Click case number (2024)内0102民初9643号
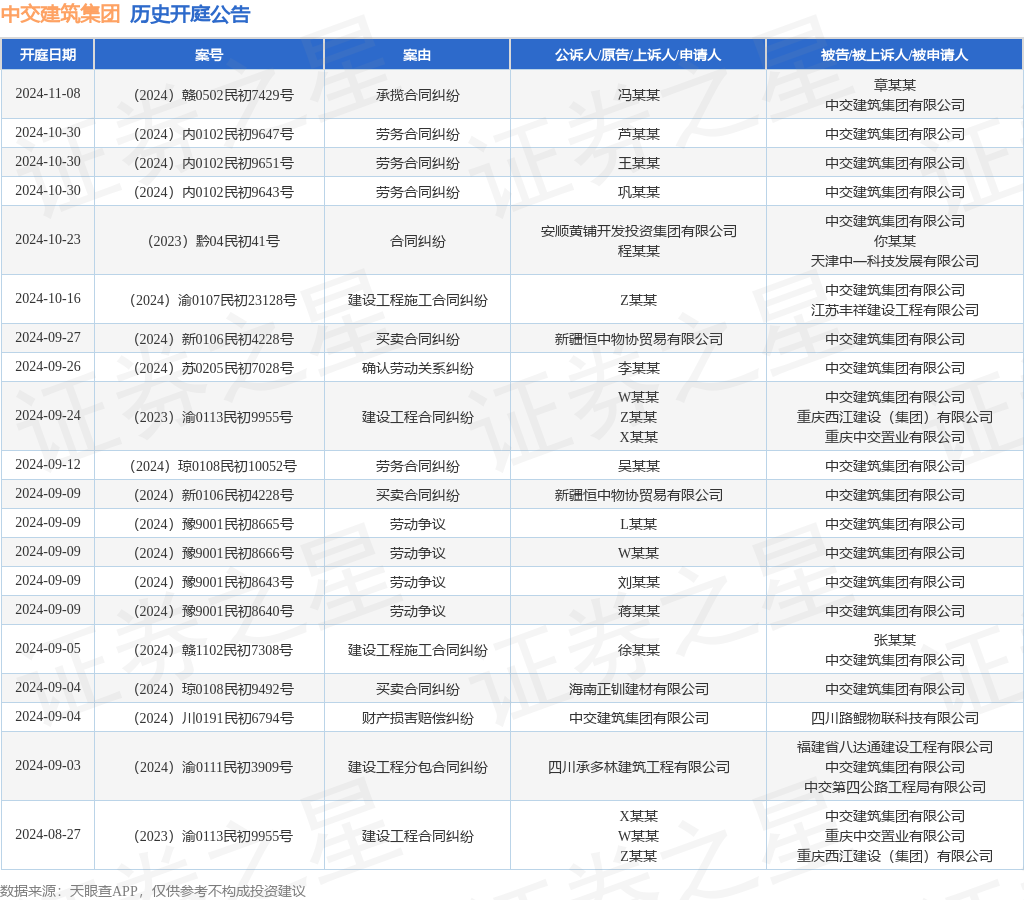The height and width of the screenshot is (900, 1024). coord(214,193)
